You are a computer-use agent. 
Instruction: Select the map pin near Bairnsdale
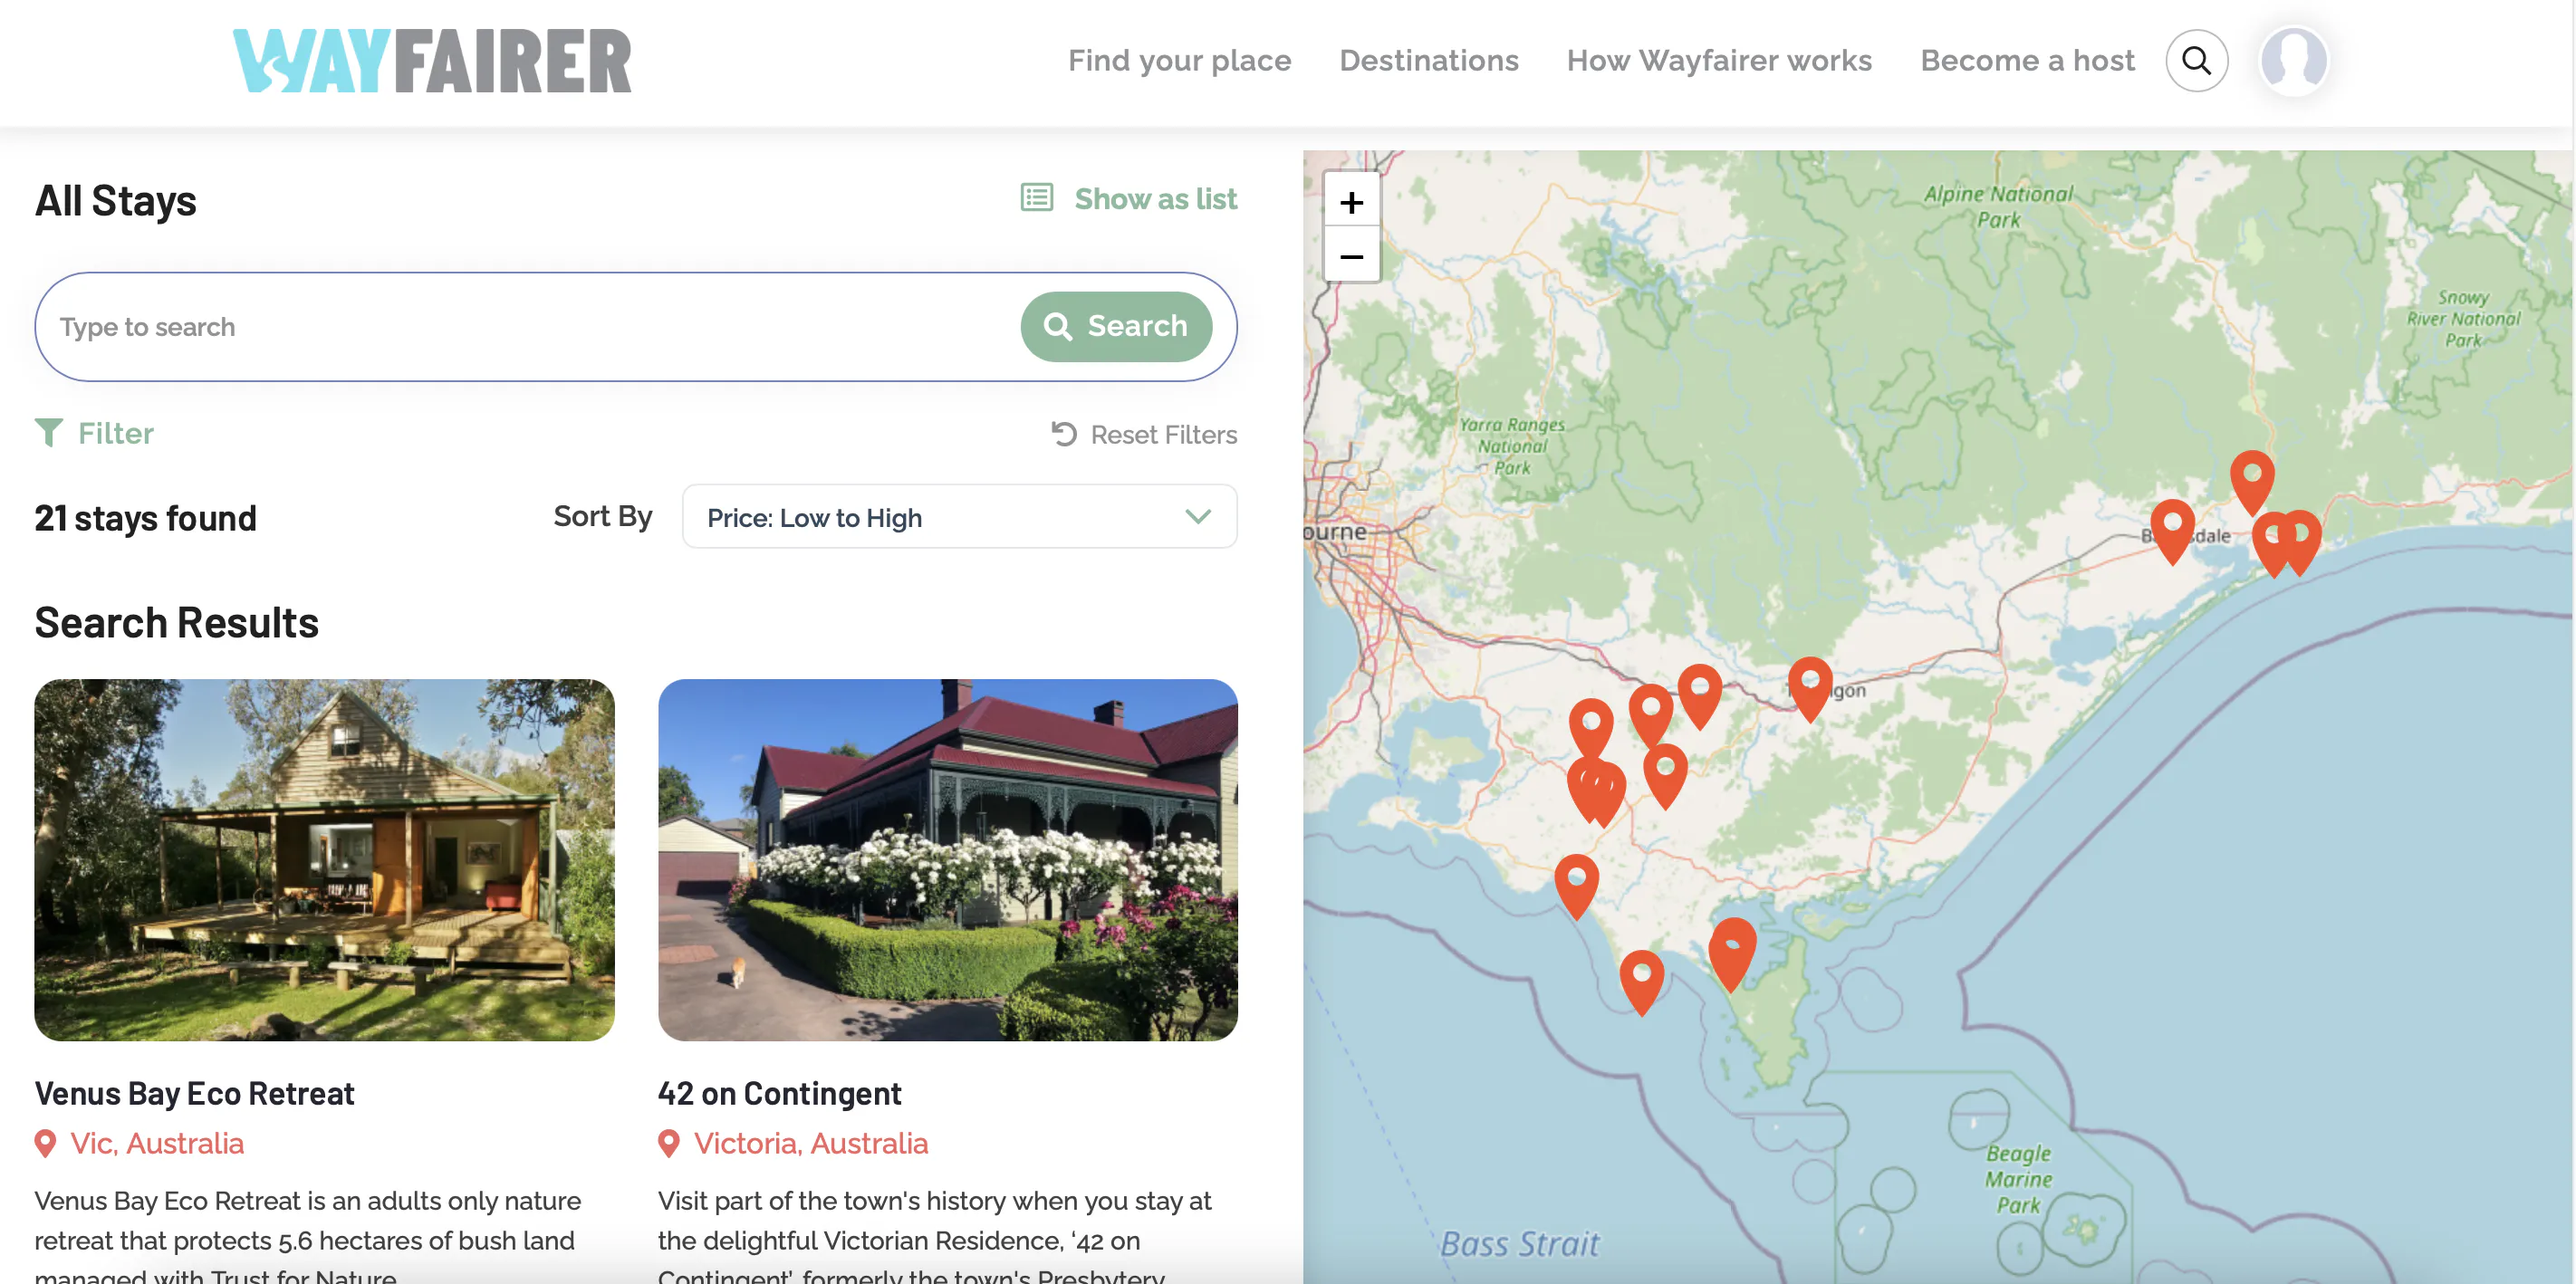click(x=2172, y=530)
